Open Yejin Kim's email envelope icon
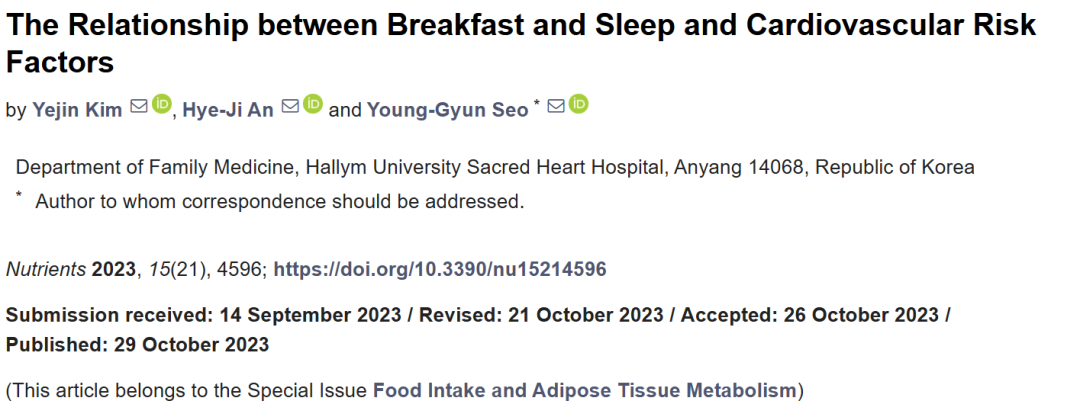The image size is (1080, 417). 138,107
